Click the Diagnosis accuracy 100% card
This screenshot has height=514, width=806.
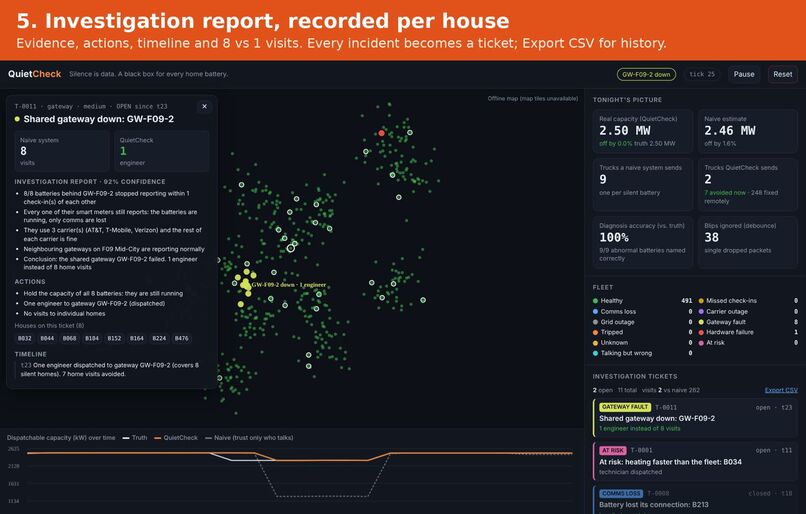click(x=642, y=242)
